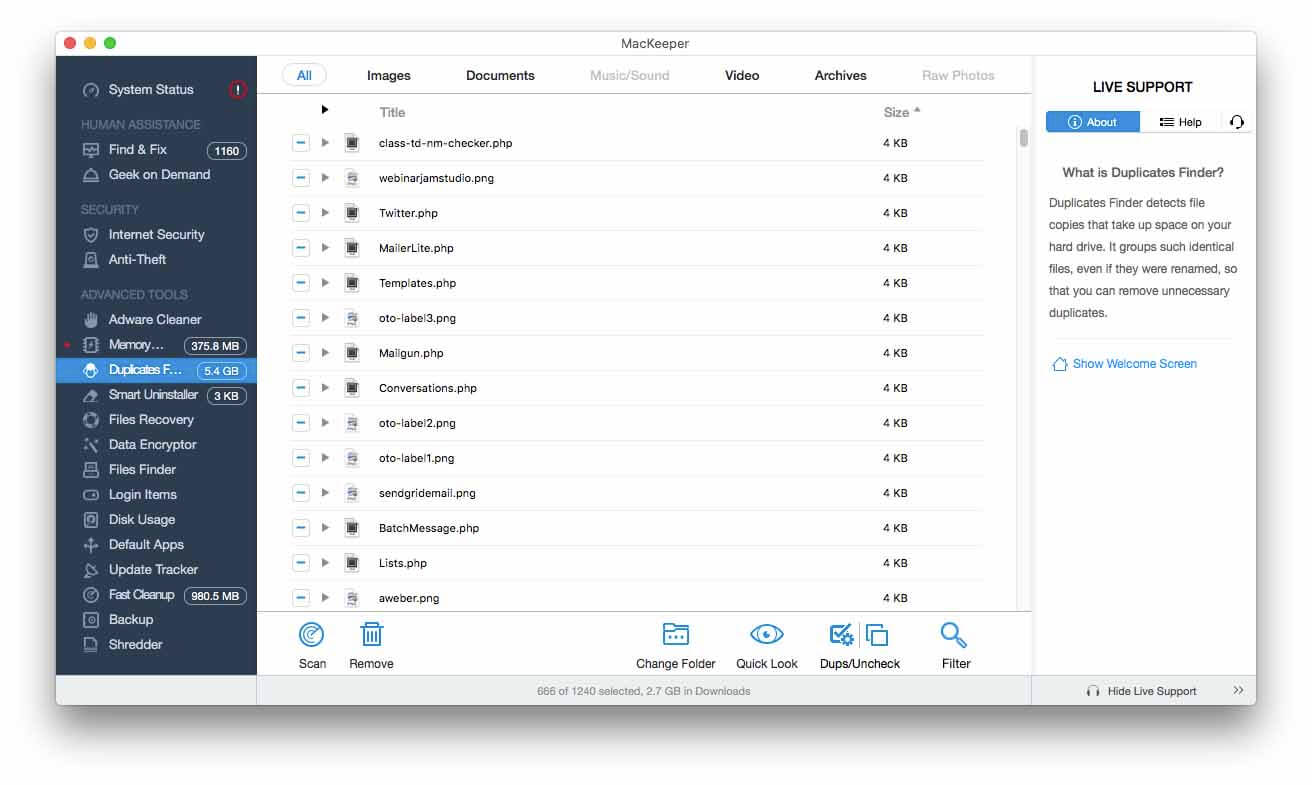Image resolution: width=1312 pixels, height=785 pixels.
Task: Switch to the Help tab
Action: (1180, 122)
